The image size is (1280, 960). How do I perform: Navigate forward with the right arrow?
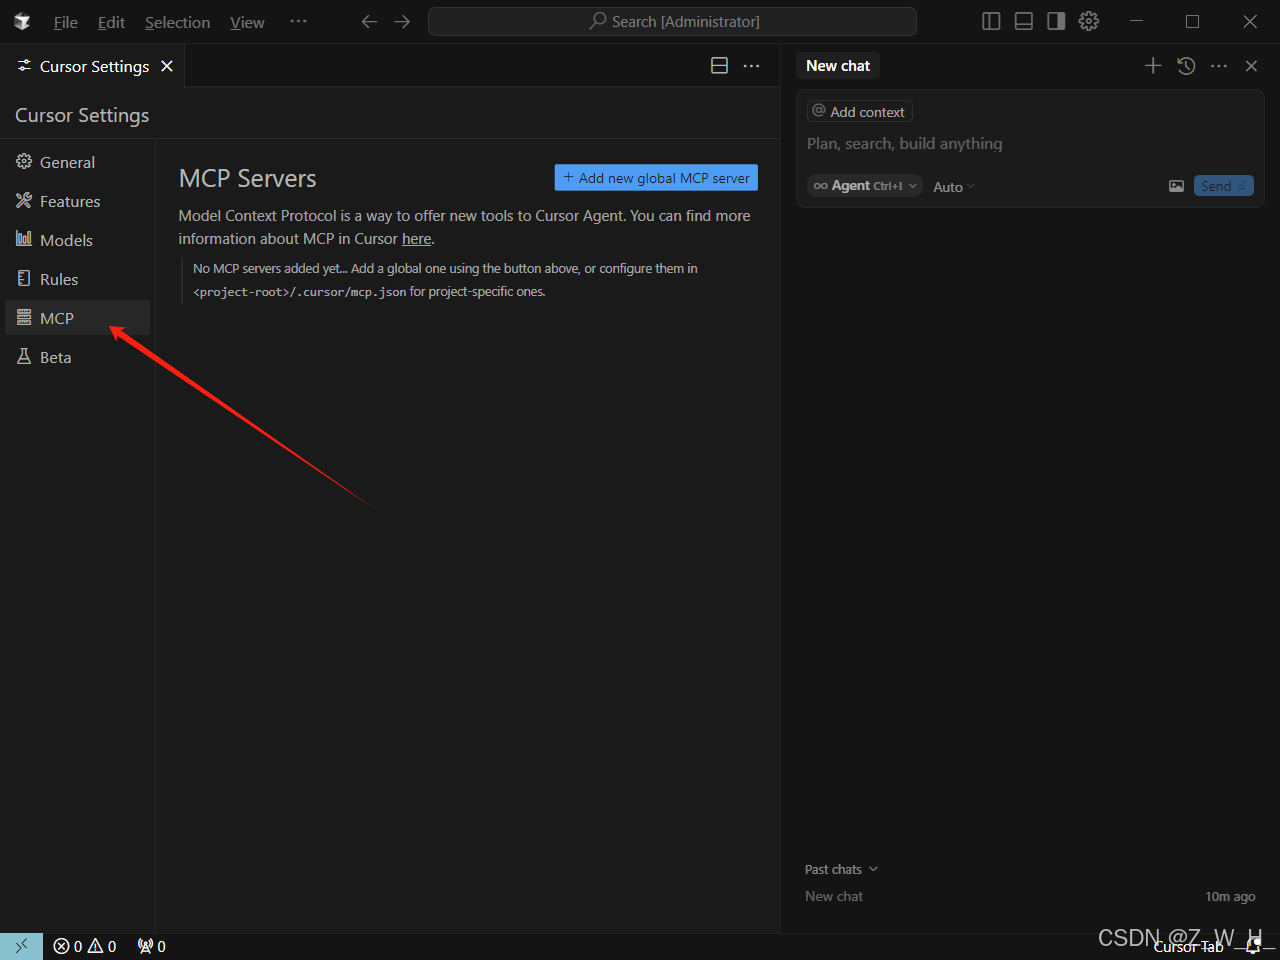pos(402,21)
